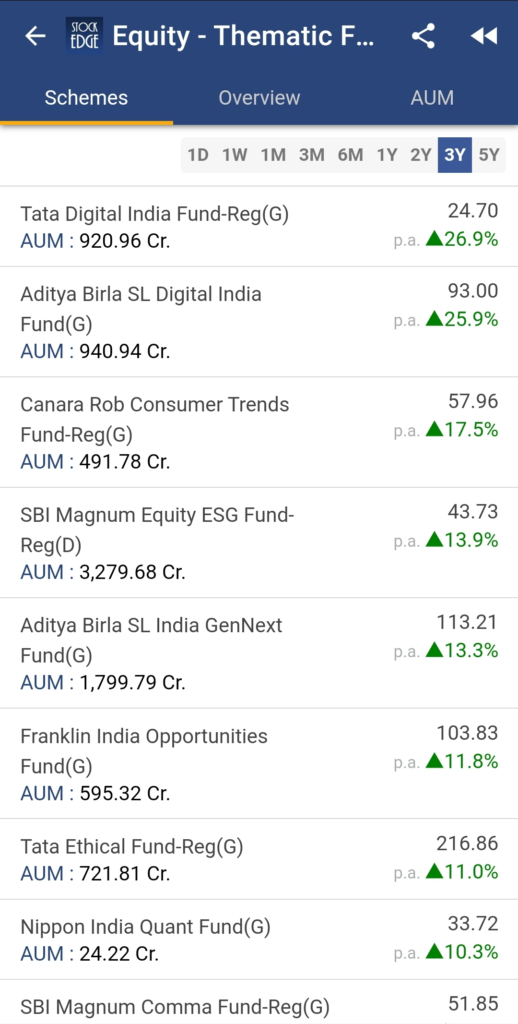Open Franklin India Opportunities Fund(G)

pos(259,763)
